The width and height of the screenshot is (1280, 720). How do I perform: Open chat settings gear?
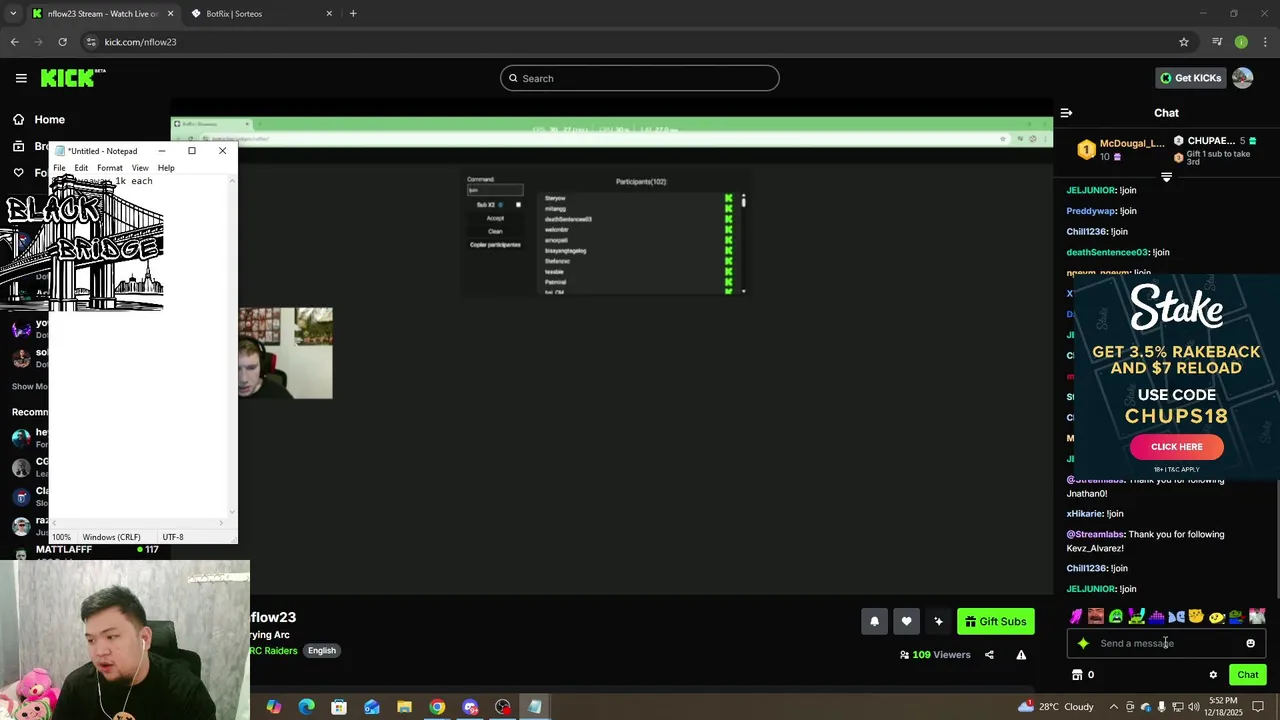[x=1213, y=675]
